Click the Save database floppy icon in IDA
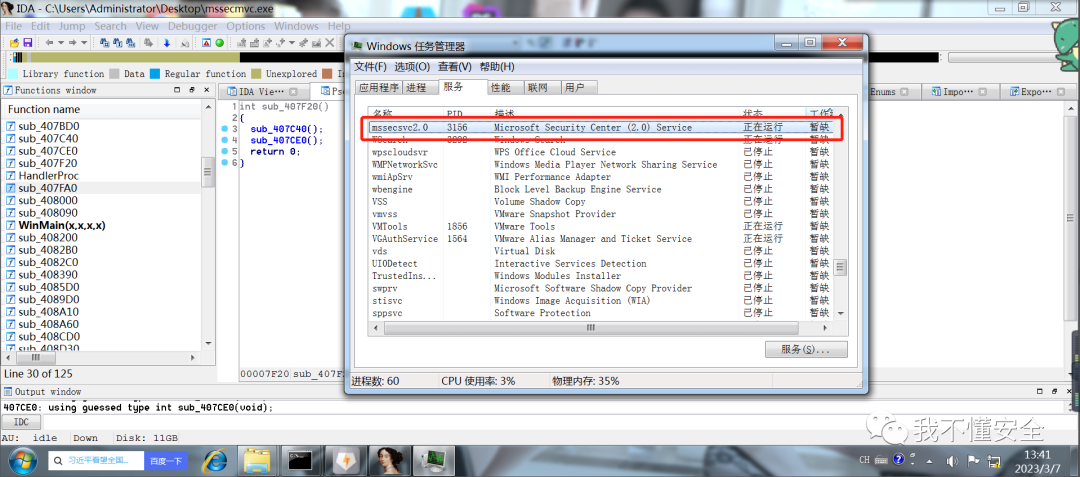 tap(28, 43)
